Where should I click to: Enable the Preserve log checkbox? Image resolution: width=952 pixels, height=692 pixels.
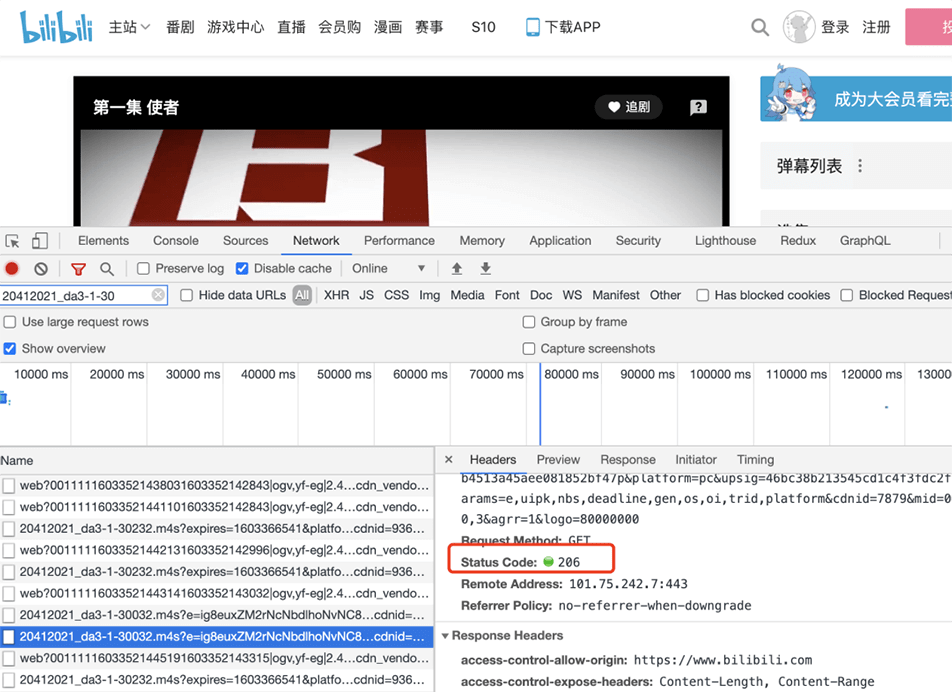(x=144, y=268)
